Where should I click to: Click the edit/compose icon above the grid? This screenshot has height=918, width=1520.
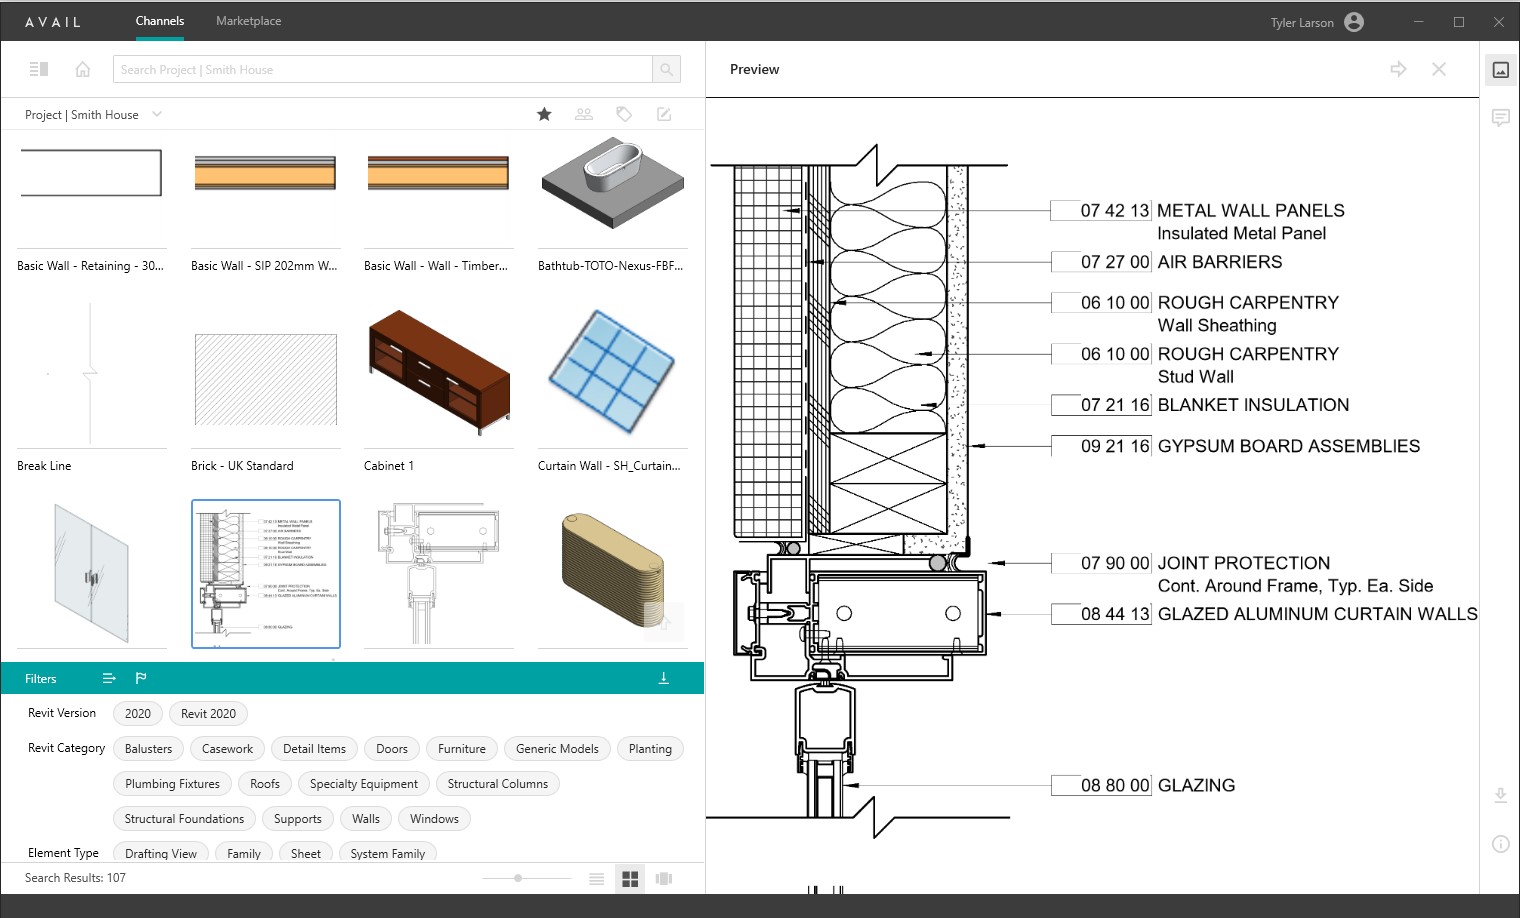coord(663,114)
